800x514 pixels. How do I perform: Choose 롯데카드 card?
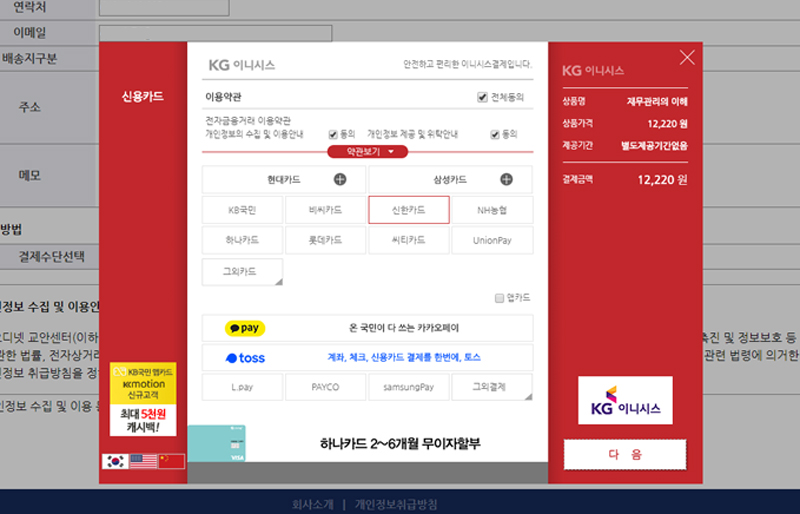click(x=326, y=240)
